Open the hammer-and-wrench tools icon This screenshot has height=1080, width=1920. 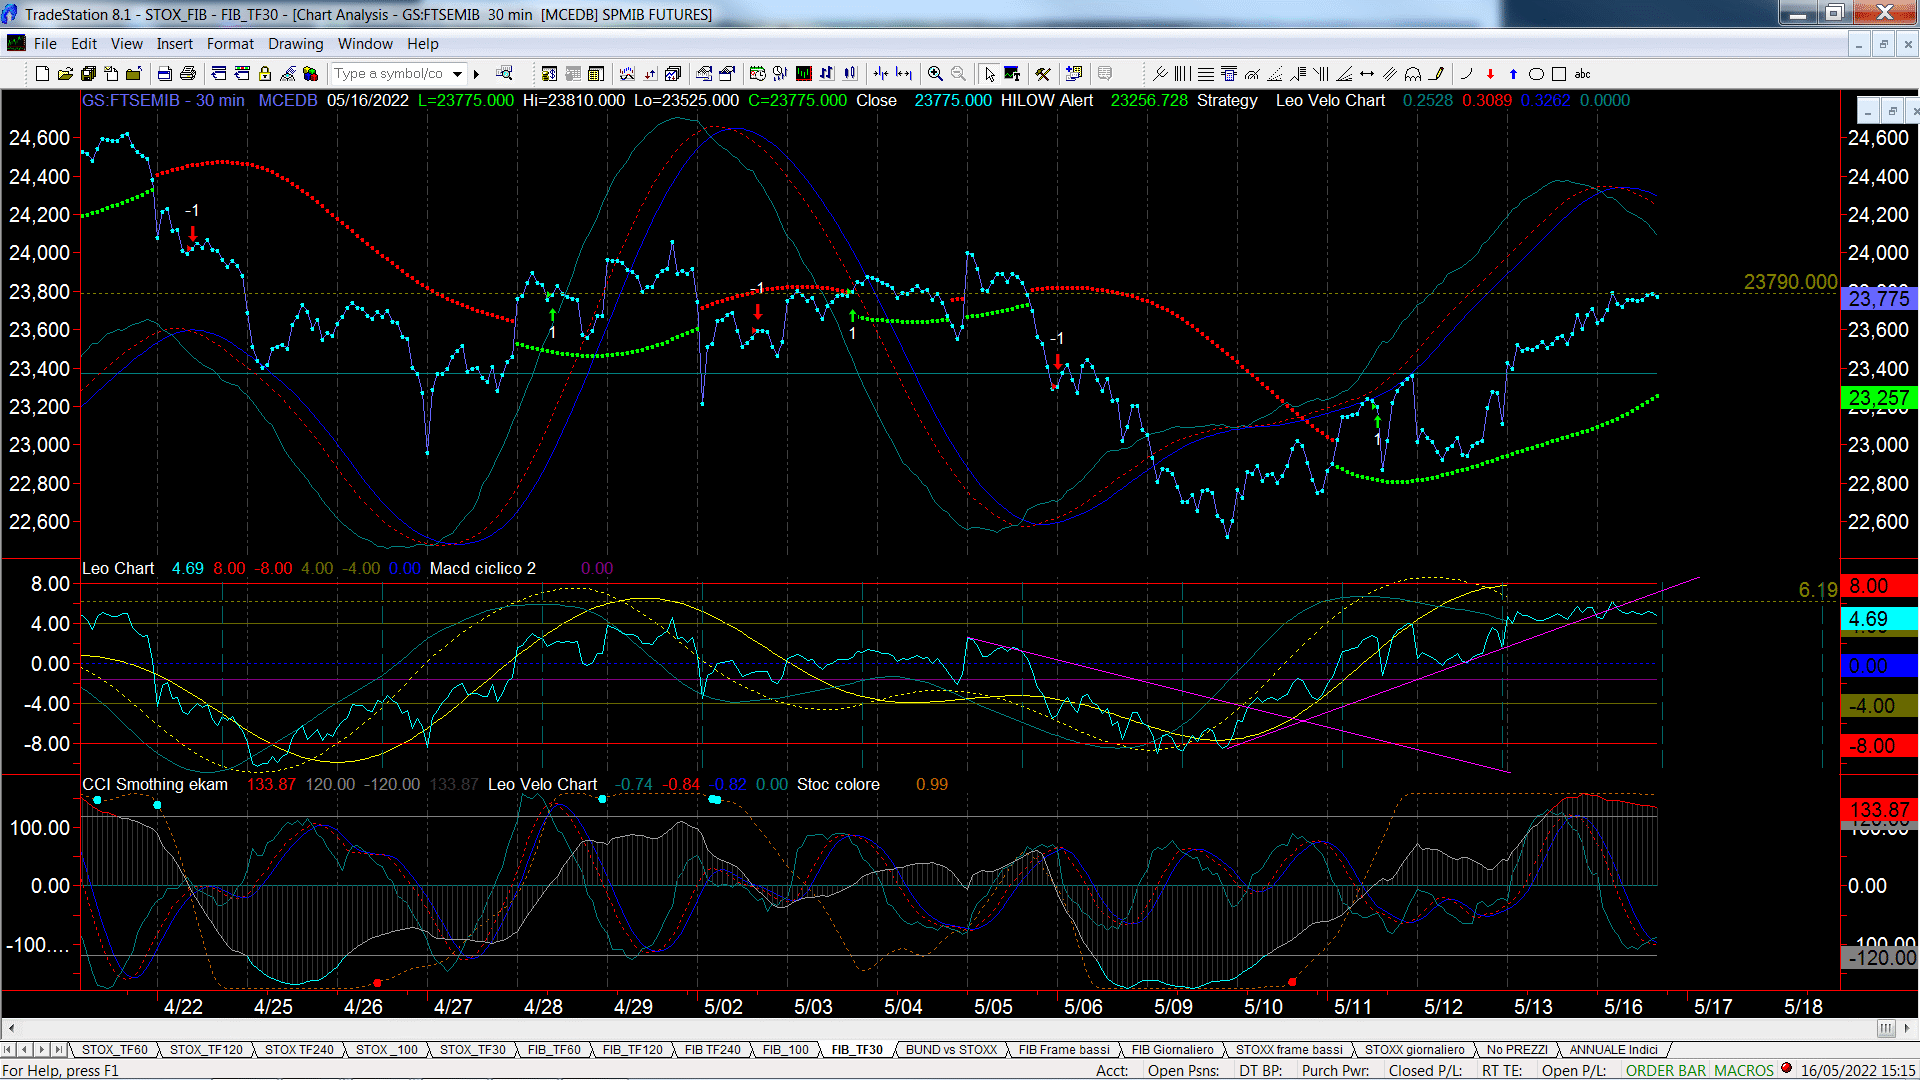click(1043, 74)
